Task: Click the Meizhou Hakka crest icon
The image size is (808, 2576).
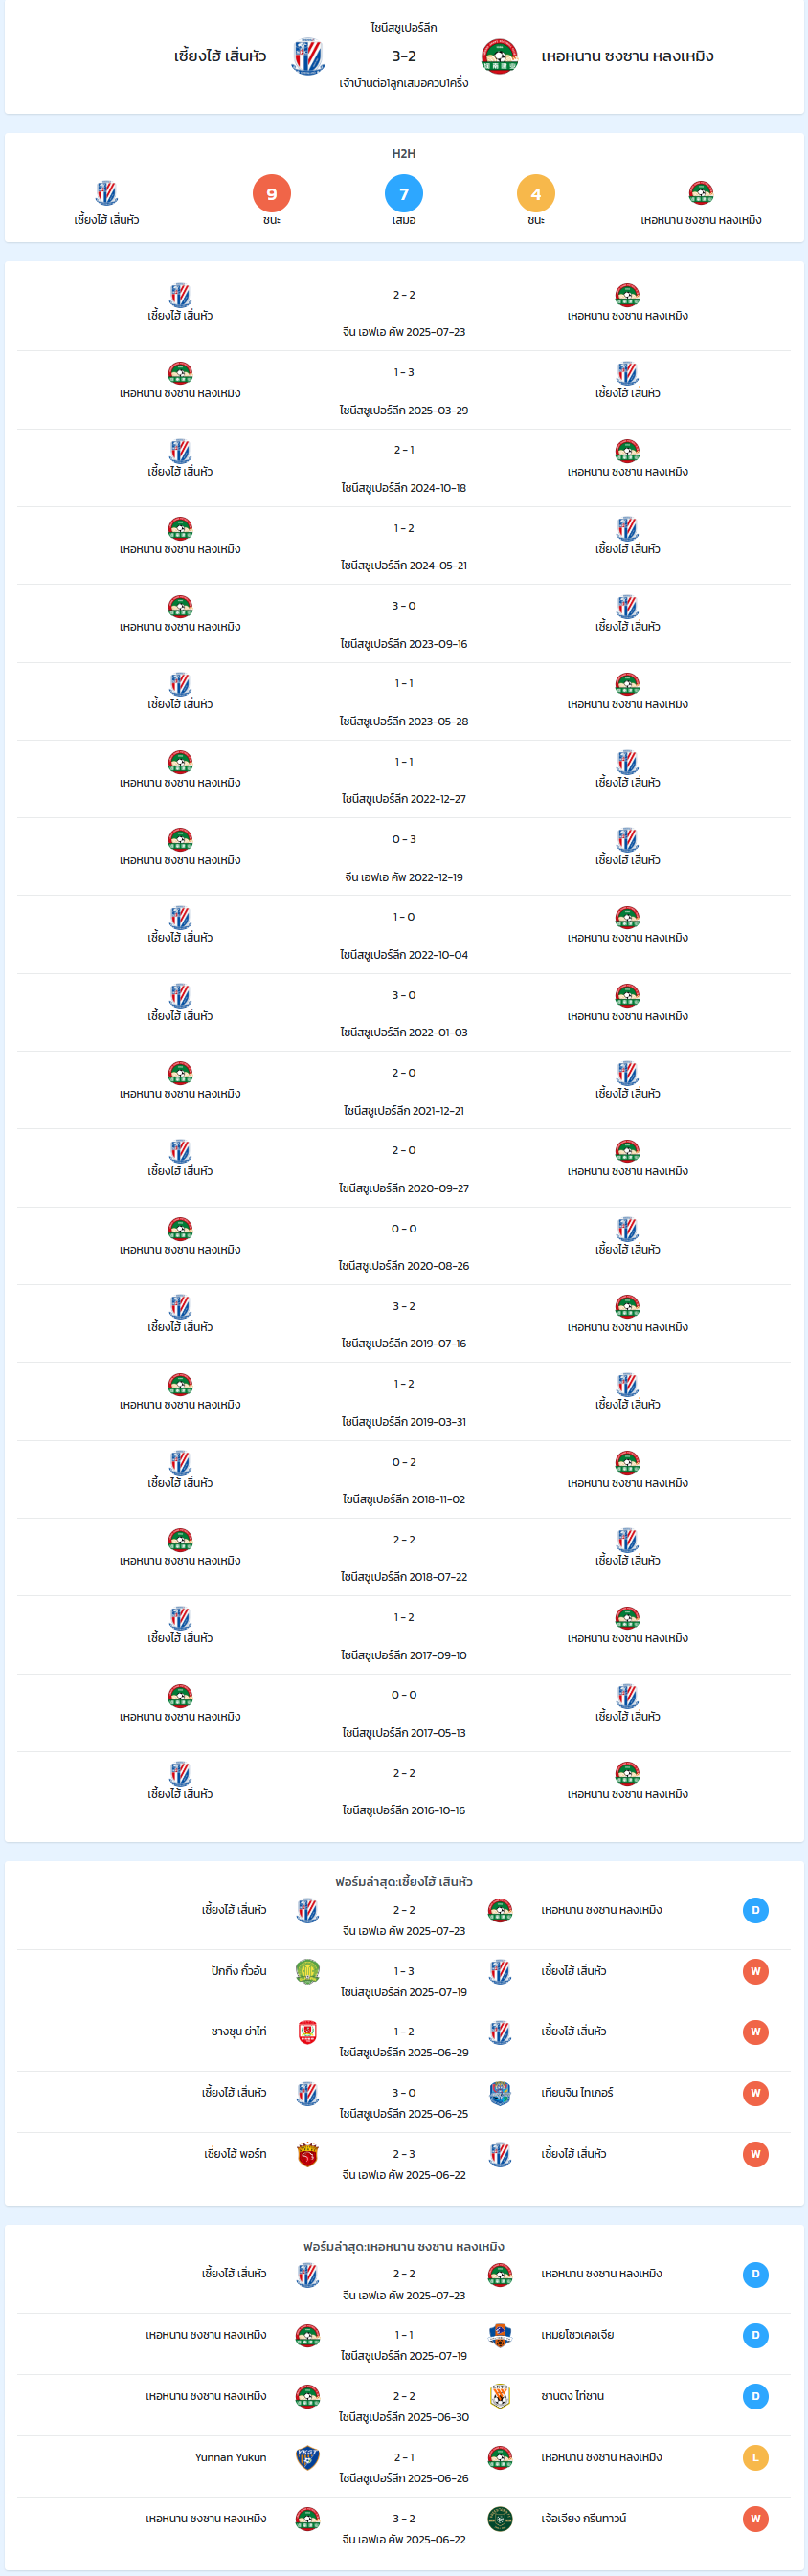Action: click(x=500, y=2335)
